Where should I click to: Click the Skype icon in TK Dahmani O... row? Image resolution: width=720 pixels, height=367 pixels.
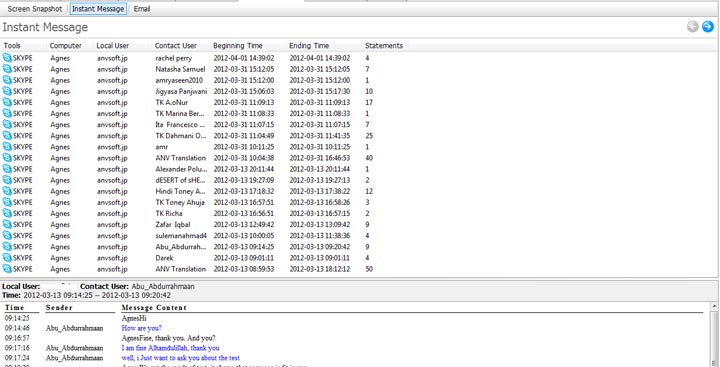click(x=7, y=136)
